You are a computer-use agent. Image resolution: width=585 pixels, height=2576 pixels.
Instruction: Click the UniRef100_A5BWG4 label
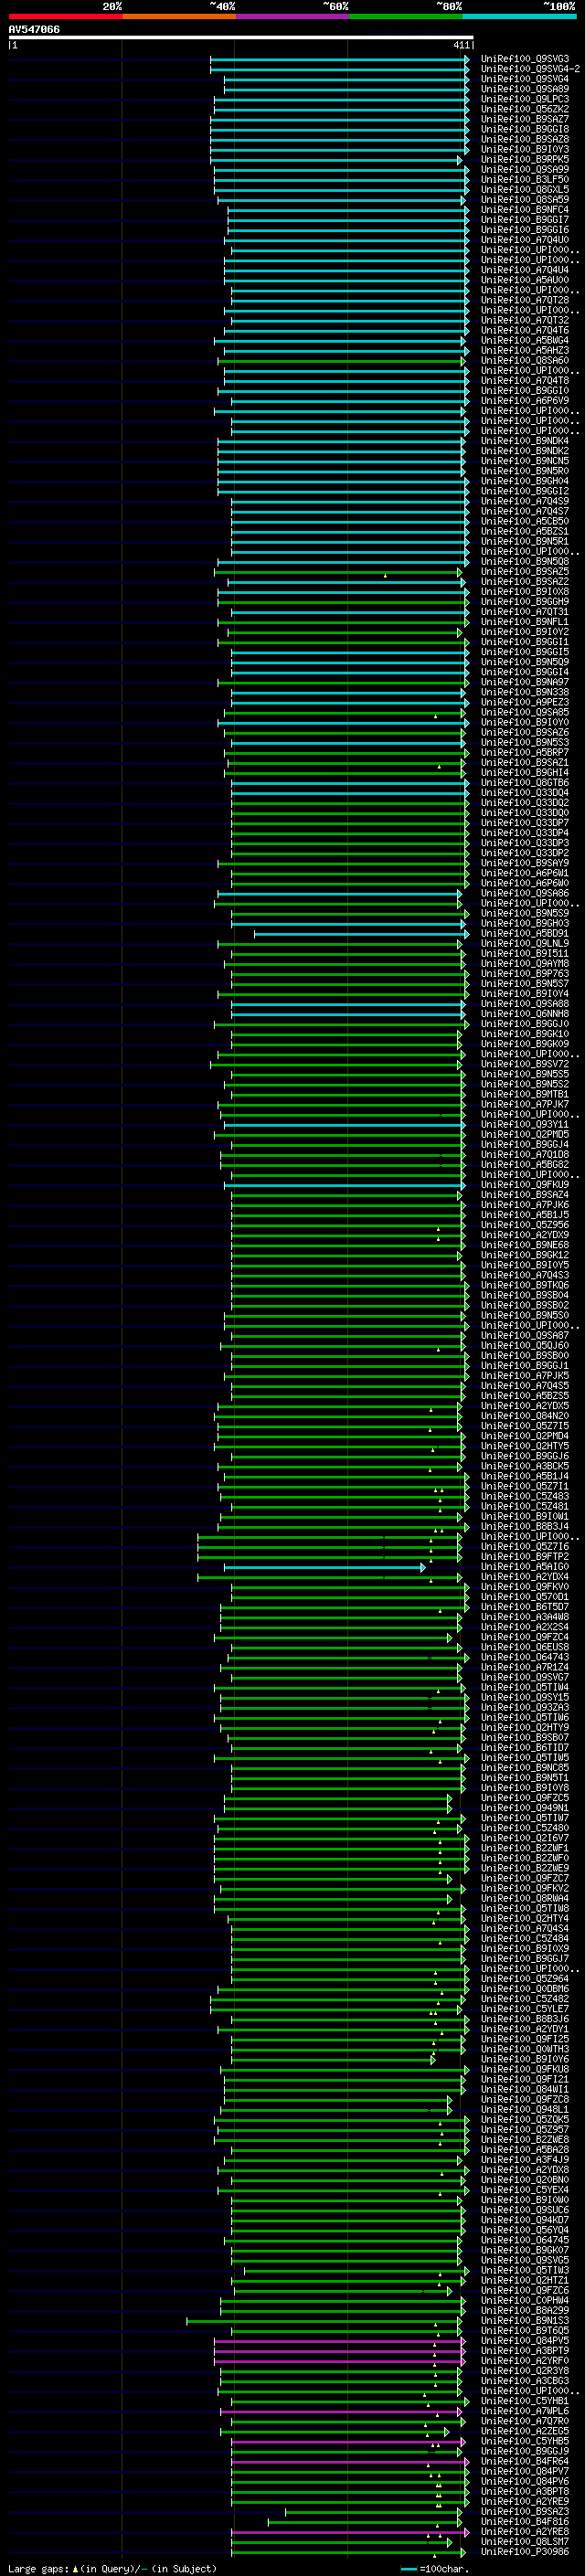tap(525, 340)
